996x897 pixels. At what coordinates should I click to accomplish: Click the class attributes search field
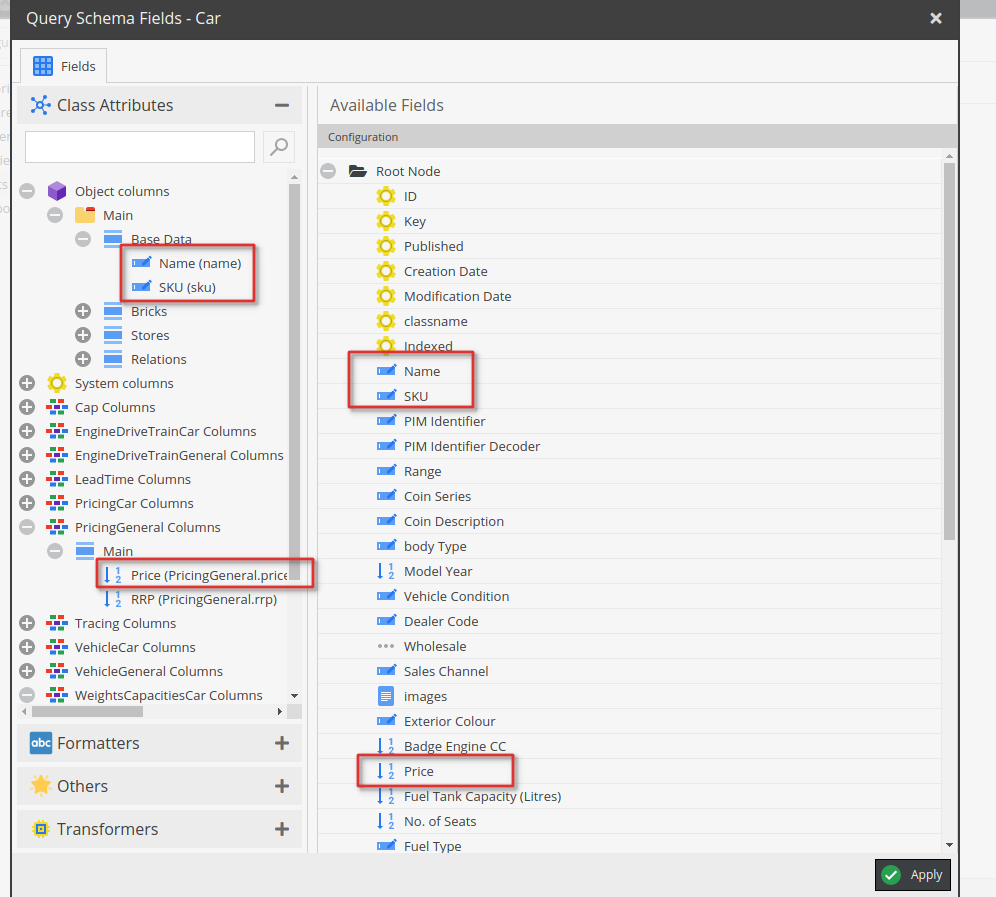(x=140, y=147)
